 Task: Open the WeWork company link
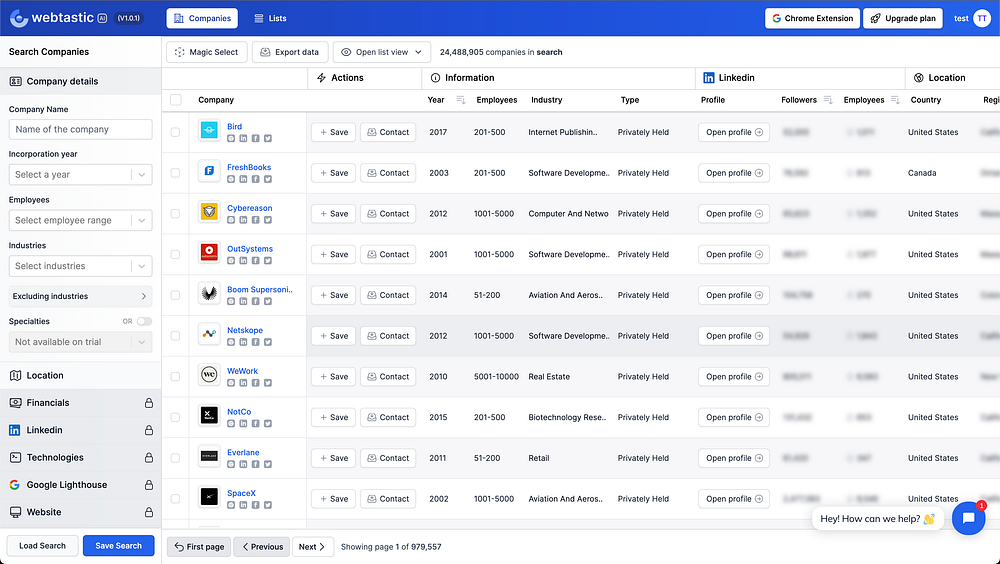point(242,371)
